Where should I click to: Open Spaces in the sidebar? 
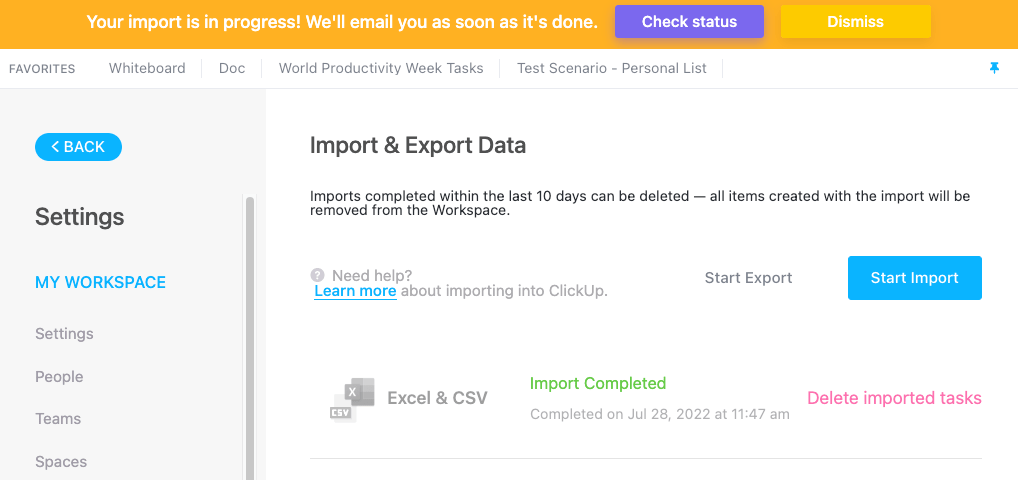click(61, 462)
